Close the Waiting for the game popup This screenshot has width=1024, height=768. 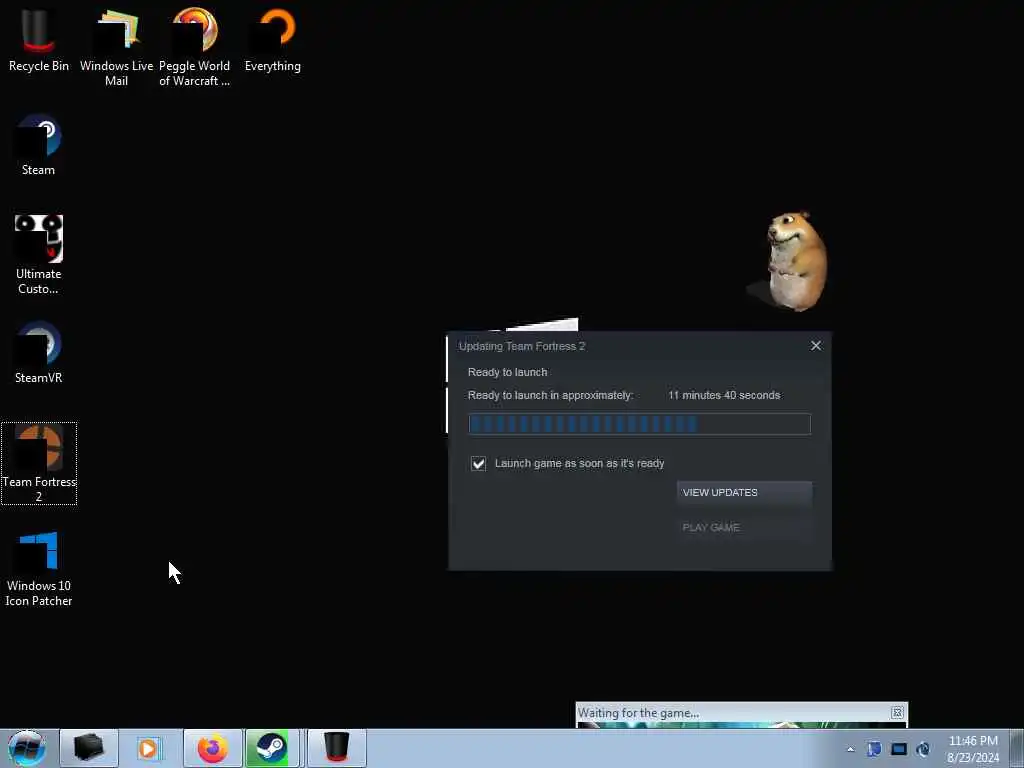pyautogui.click(x=897, y=712)
